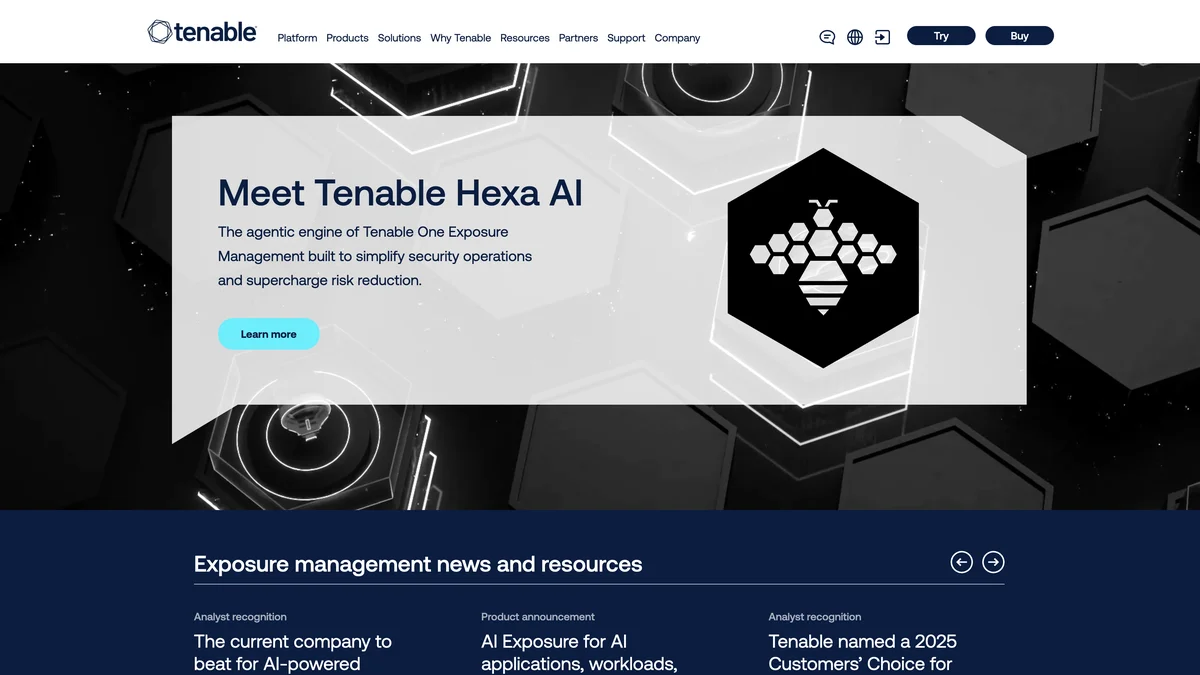Click the Tenable logo
The width and height of the screenshot is (1200, 675).
tap(202, 32)
